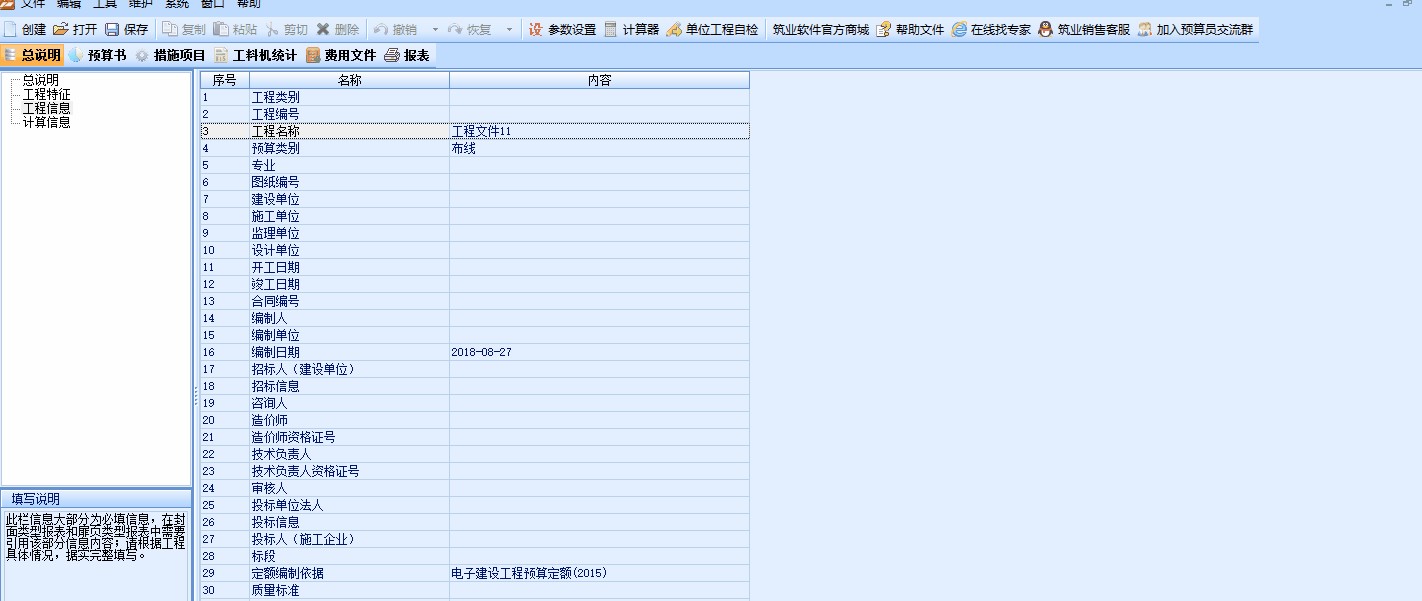Launch the 计算器 calculator tool
The image size is (1422, 601).
(631, 30)
